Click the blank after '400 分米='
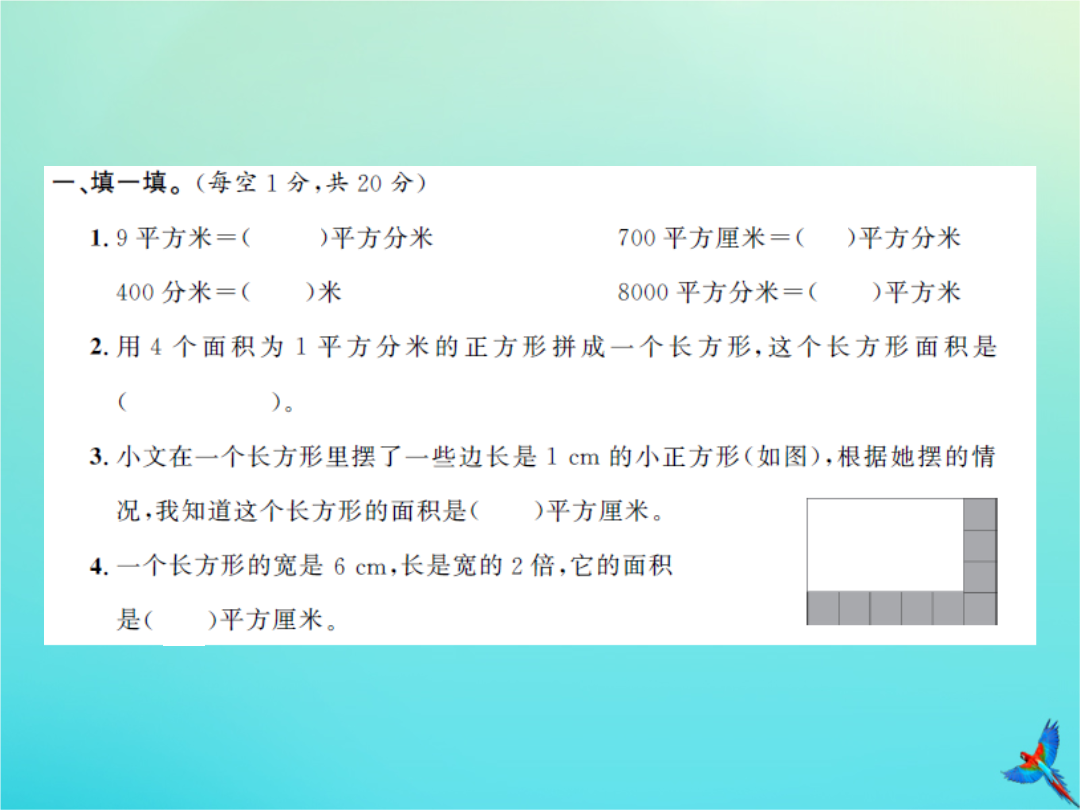Screen dimensions: 1080x810 [277, 293]
